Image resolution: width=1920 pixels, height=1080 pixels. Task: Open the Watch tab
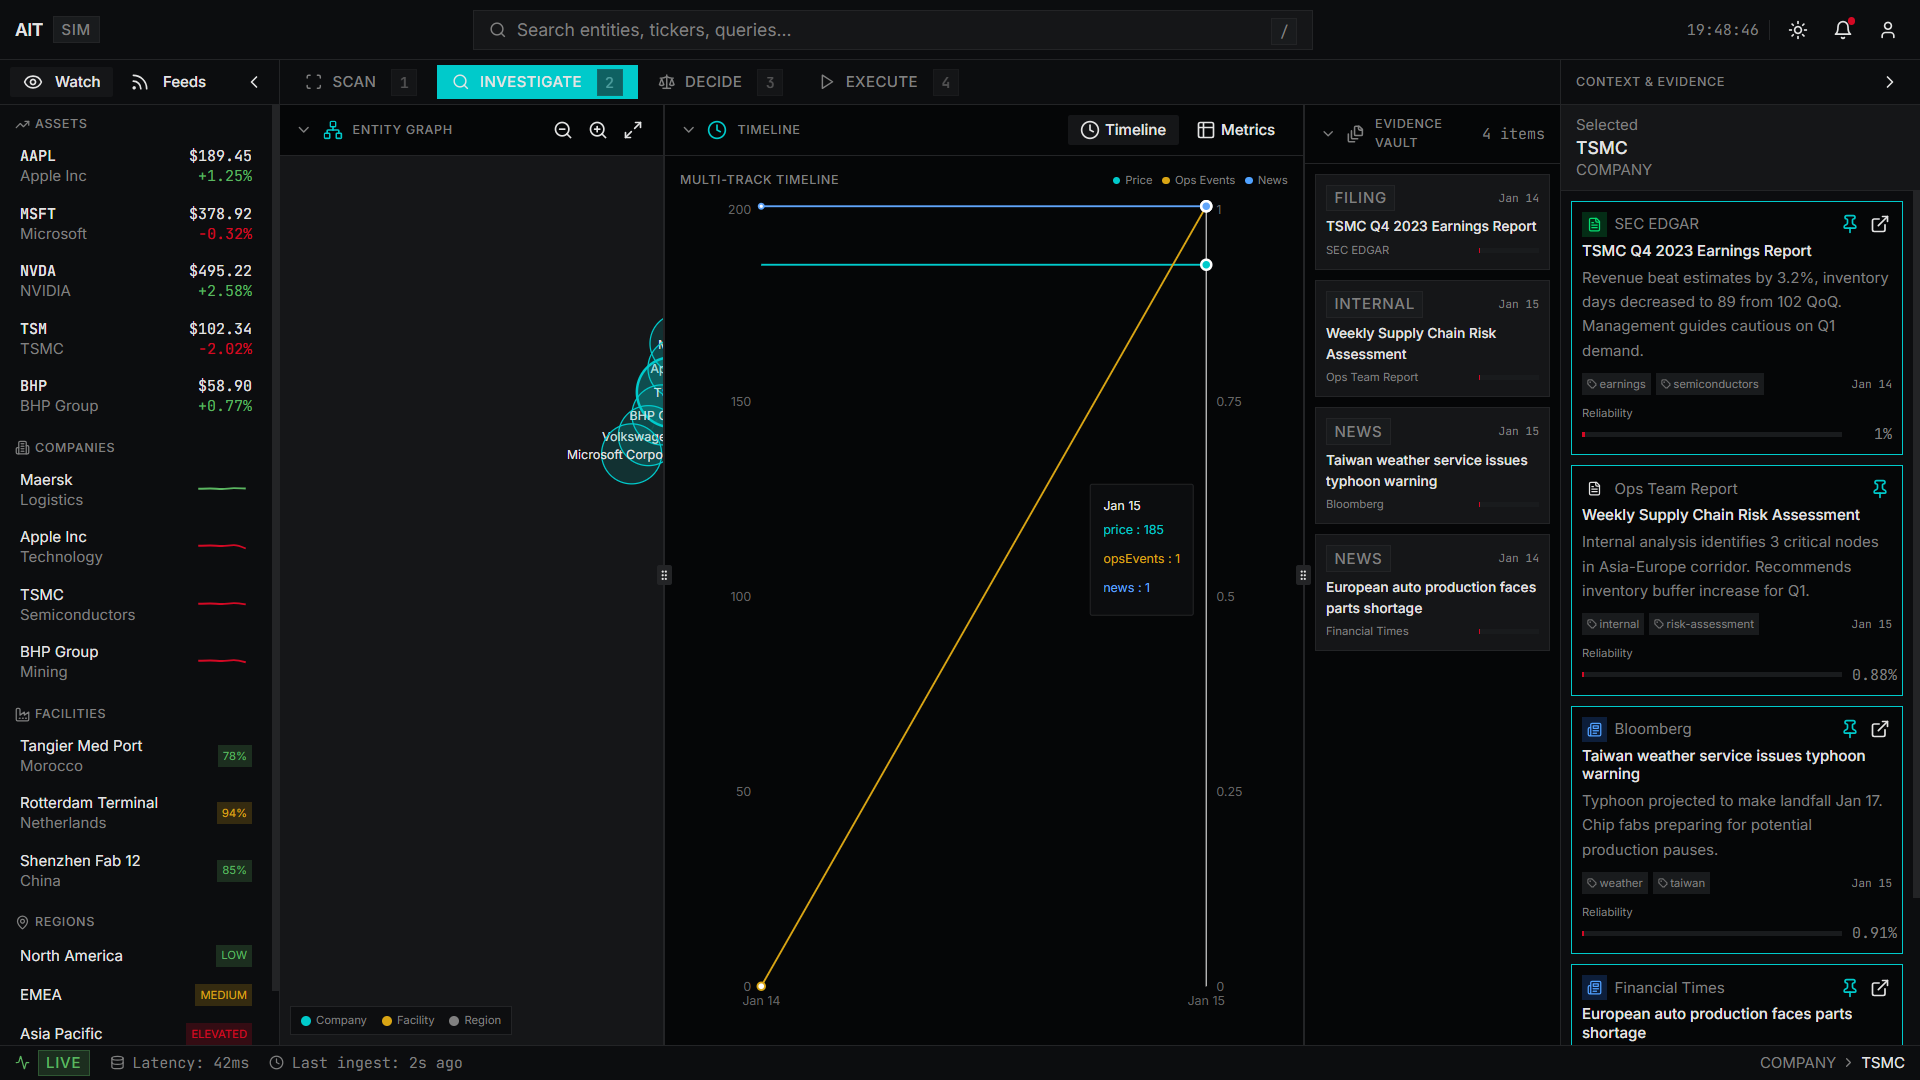[x=62, y=82]
